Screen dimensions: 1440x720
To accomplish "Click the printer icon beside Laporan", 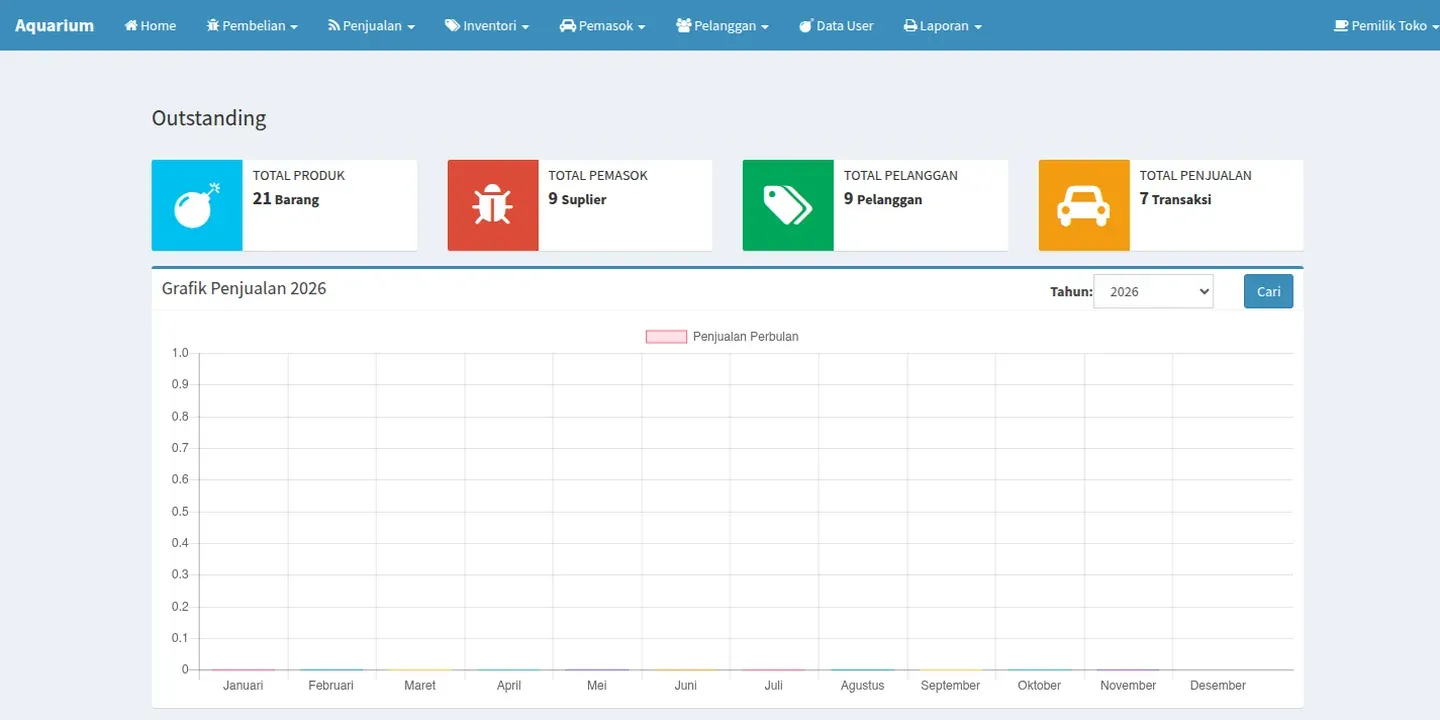I will pyautogui.click(x=910, y=26).
